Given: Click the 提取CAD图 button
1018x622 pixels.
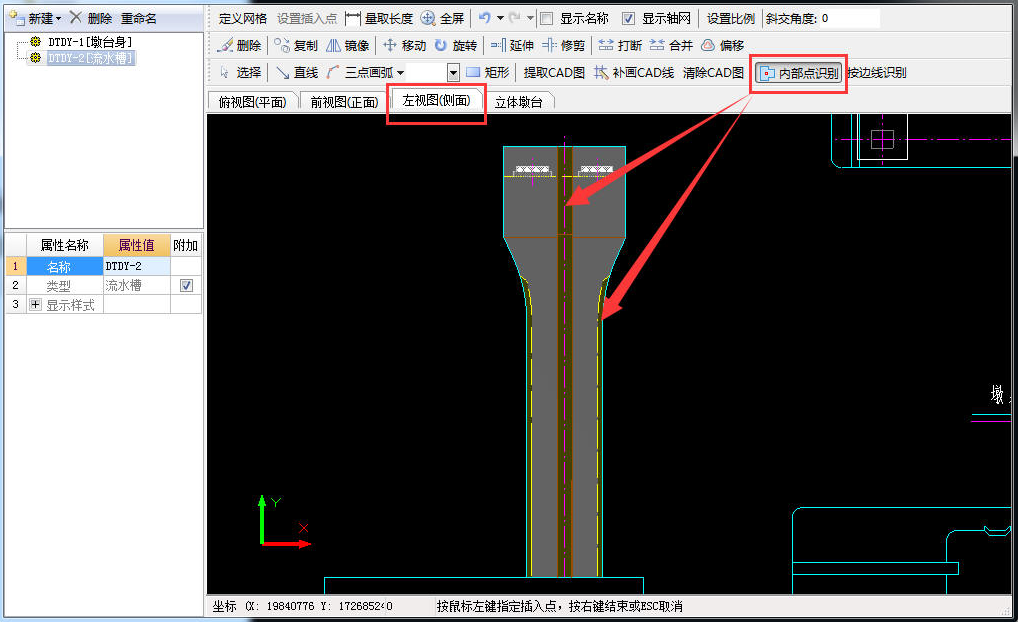Looking at the screenshot, I should (x=554, y=73).
